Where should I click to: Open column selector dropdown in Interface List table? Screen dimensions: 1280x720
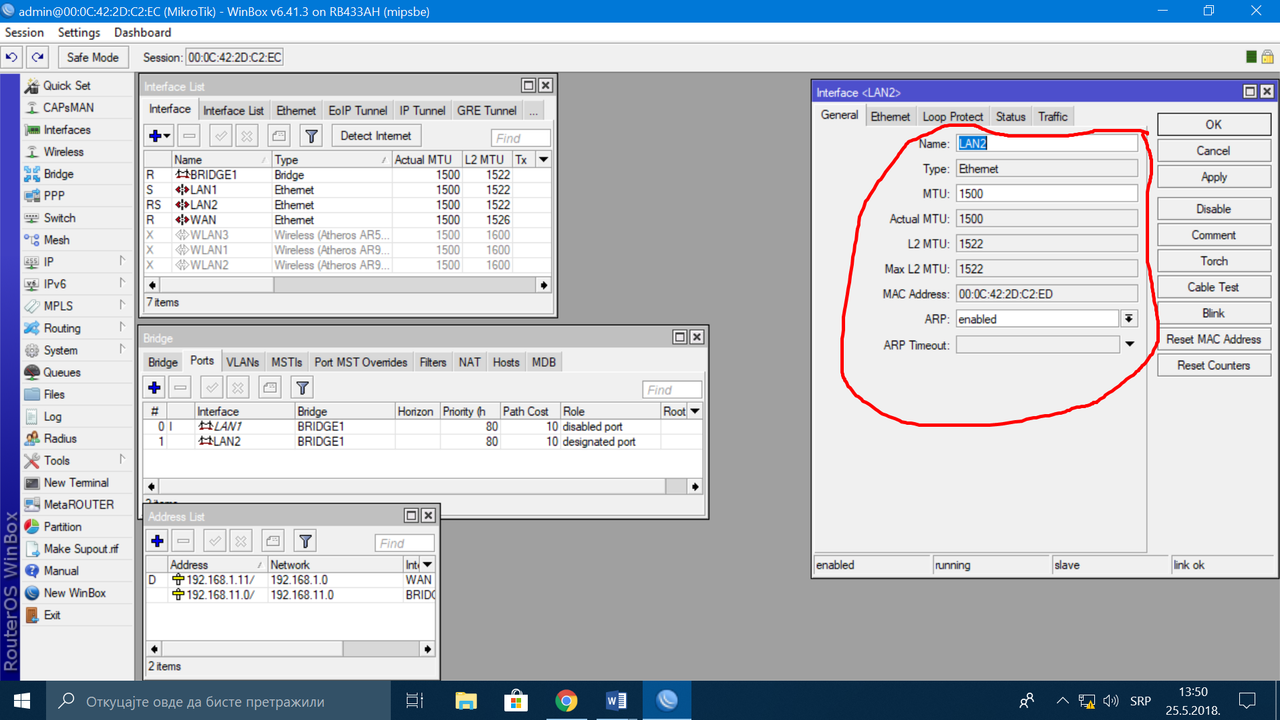[x=543, y=160]
